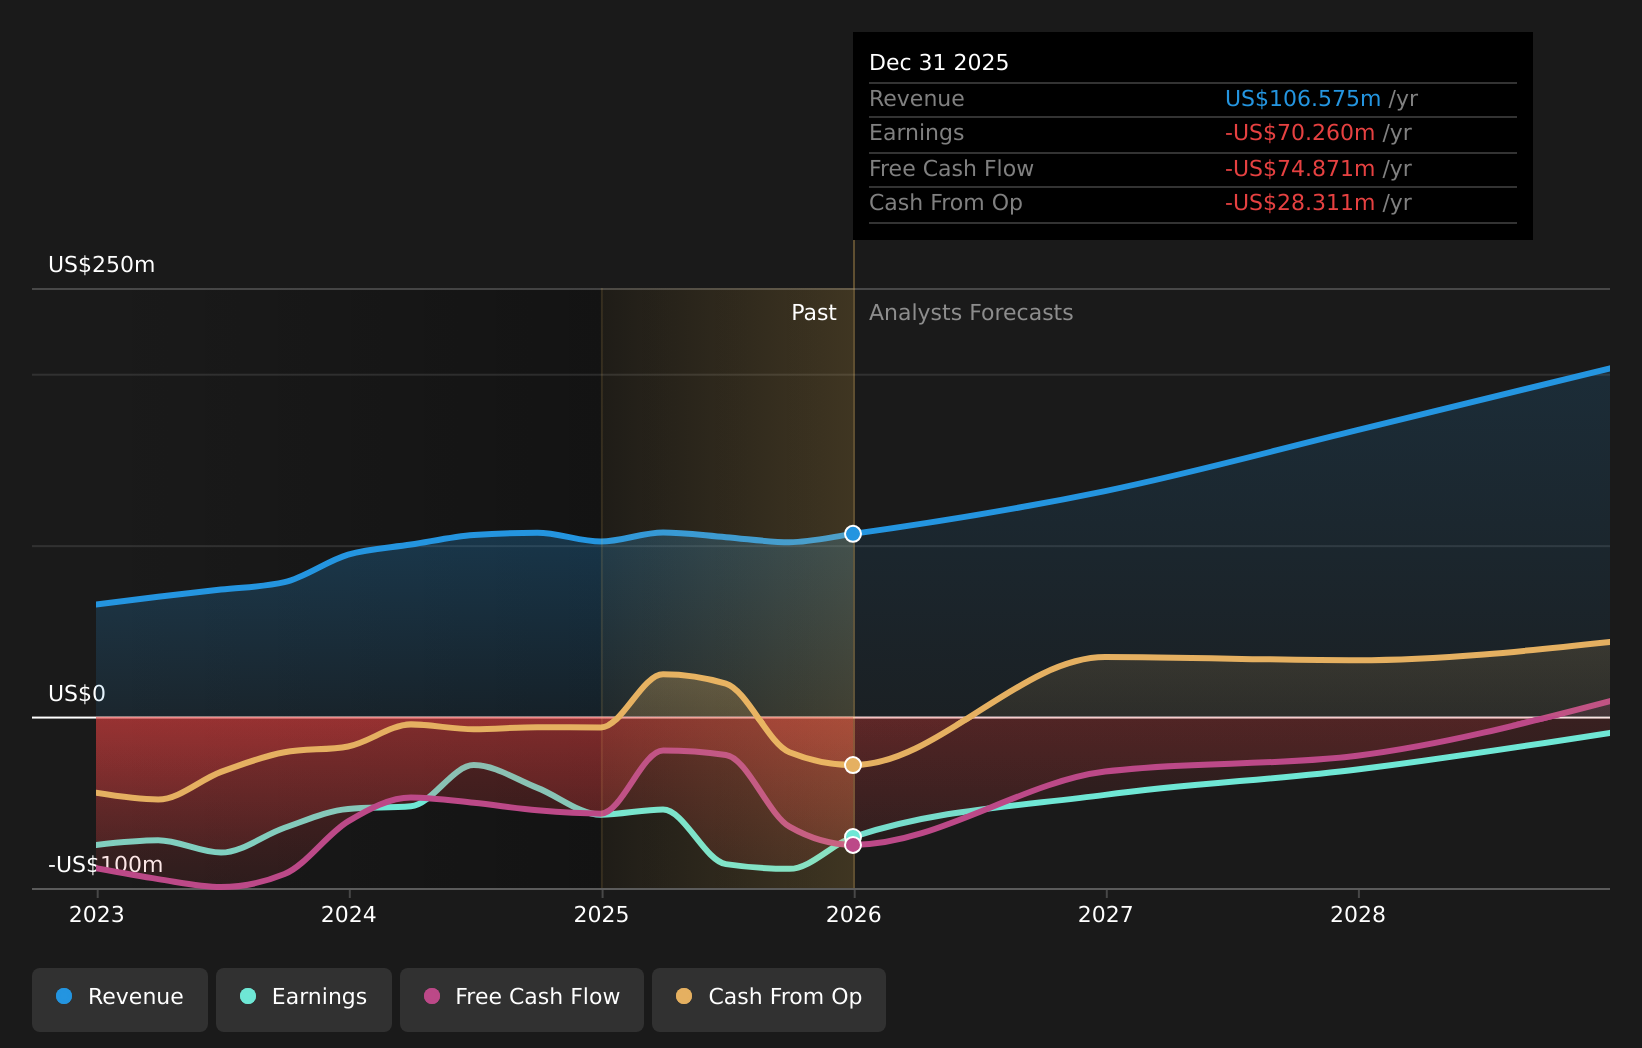The height and width of the screenshot is (1048, 1642).
Task: Select the Revenue marker on the 2026 boundary
Action: (852, 533)
